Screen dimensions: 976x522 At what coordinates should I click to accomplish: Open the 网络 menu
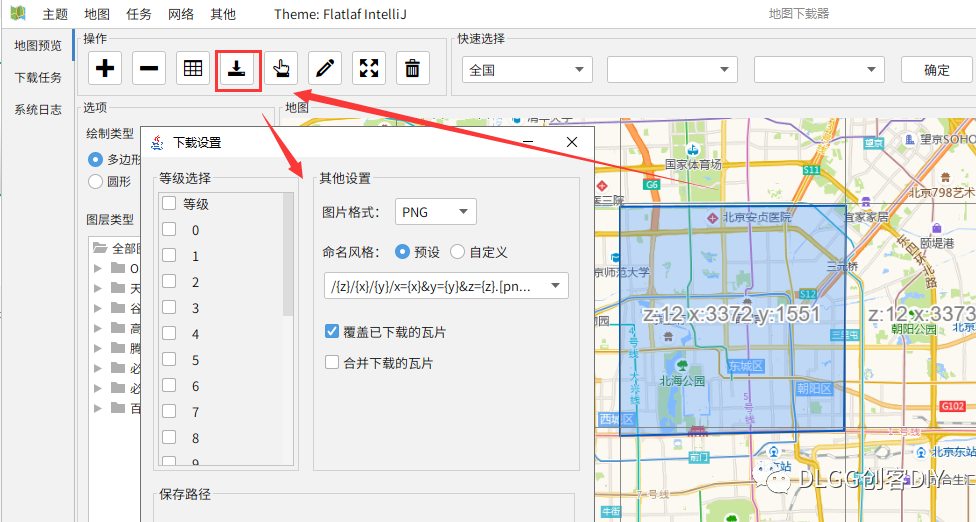click(x=181, y=14)
